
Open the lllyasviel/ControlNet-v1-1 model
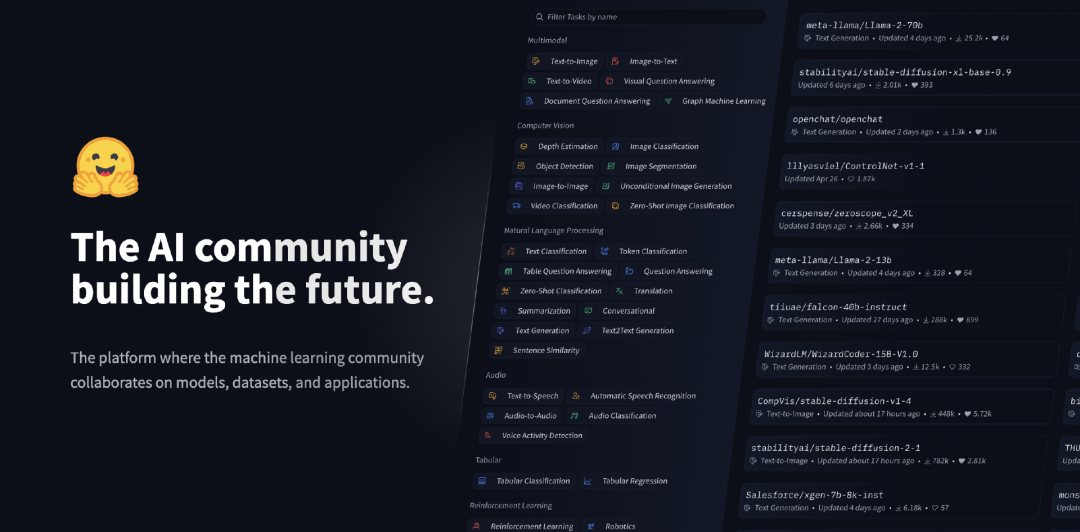(929, 172)
